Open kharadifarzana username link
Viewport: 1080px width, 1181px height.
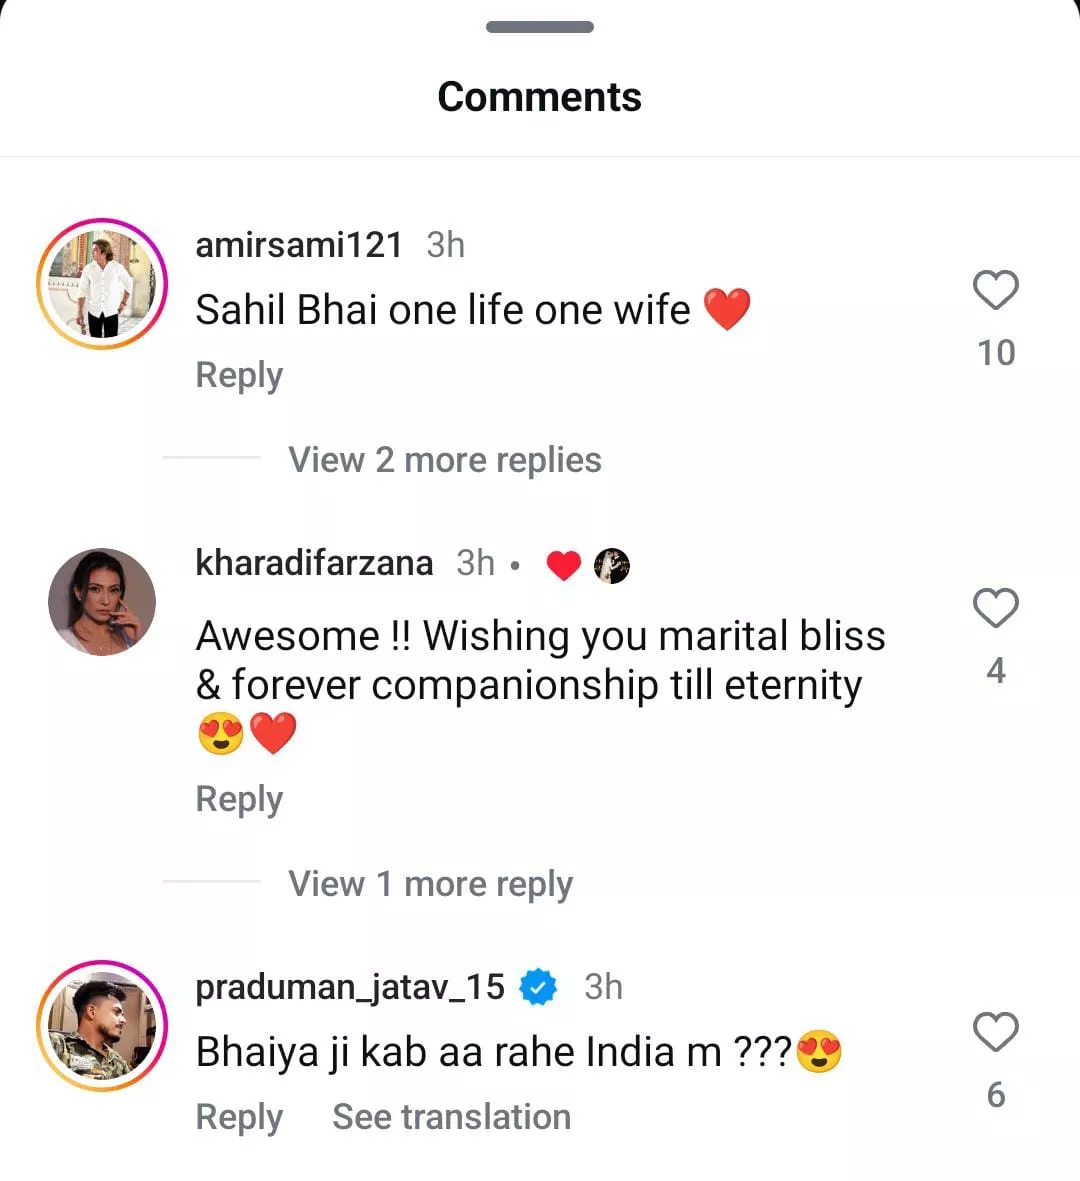(x=314, y=563)
